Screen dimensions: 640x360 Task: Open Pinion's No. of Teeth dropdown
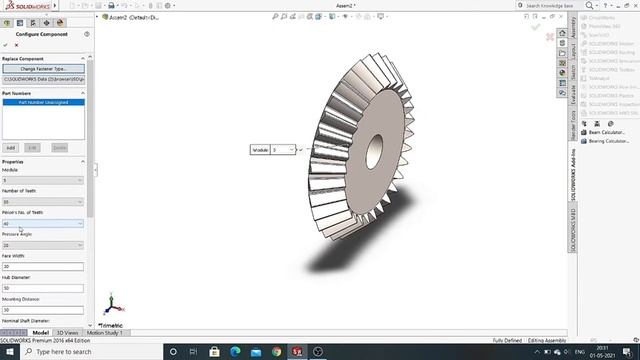[x=43, y=224]
